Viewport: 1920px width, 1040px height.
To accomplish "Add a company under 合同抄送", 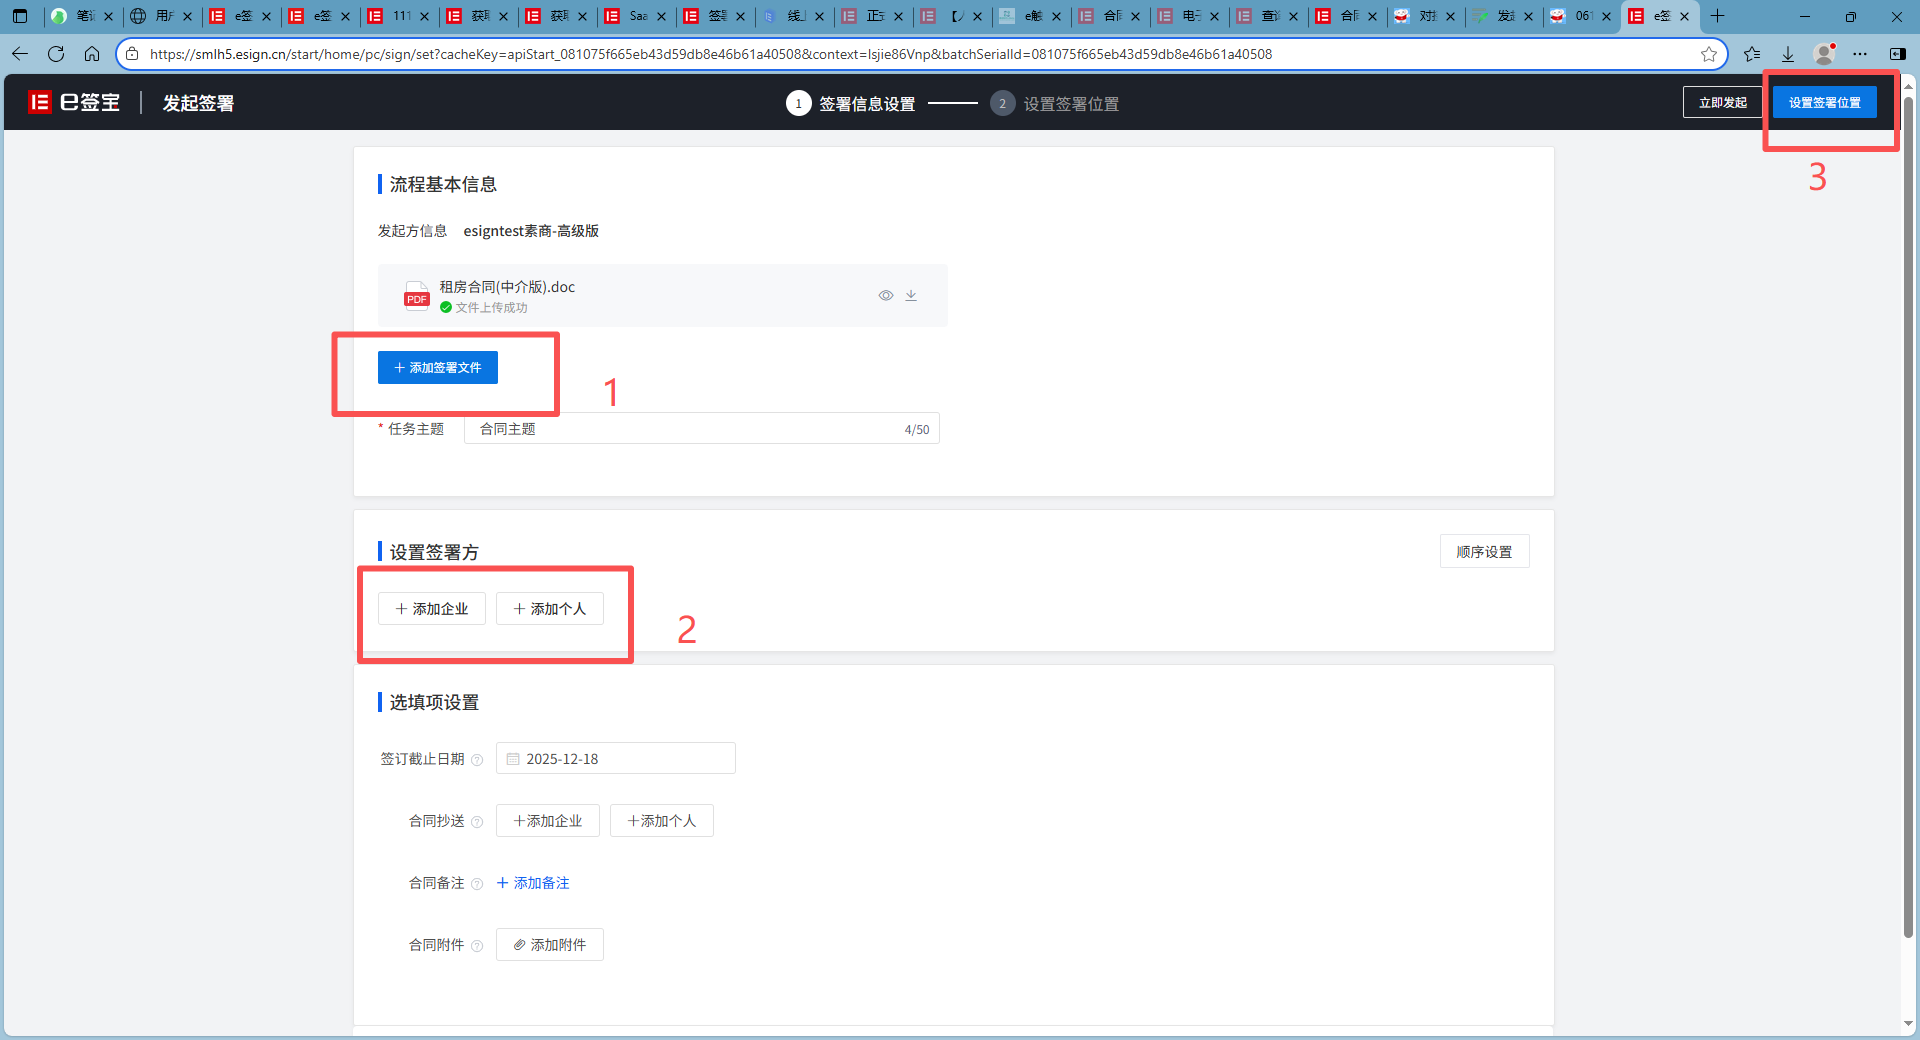I will click(548, 820).
